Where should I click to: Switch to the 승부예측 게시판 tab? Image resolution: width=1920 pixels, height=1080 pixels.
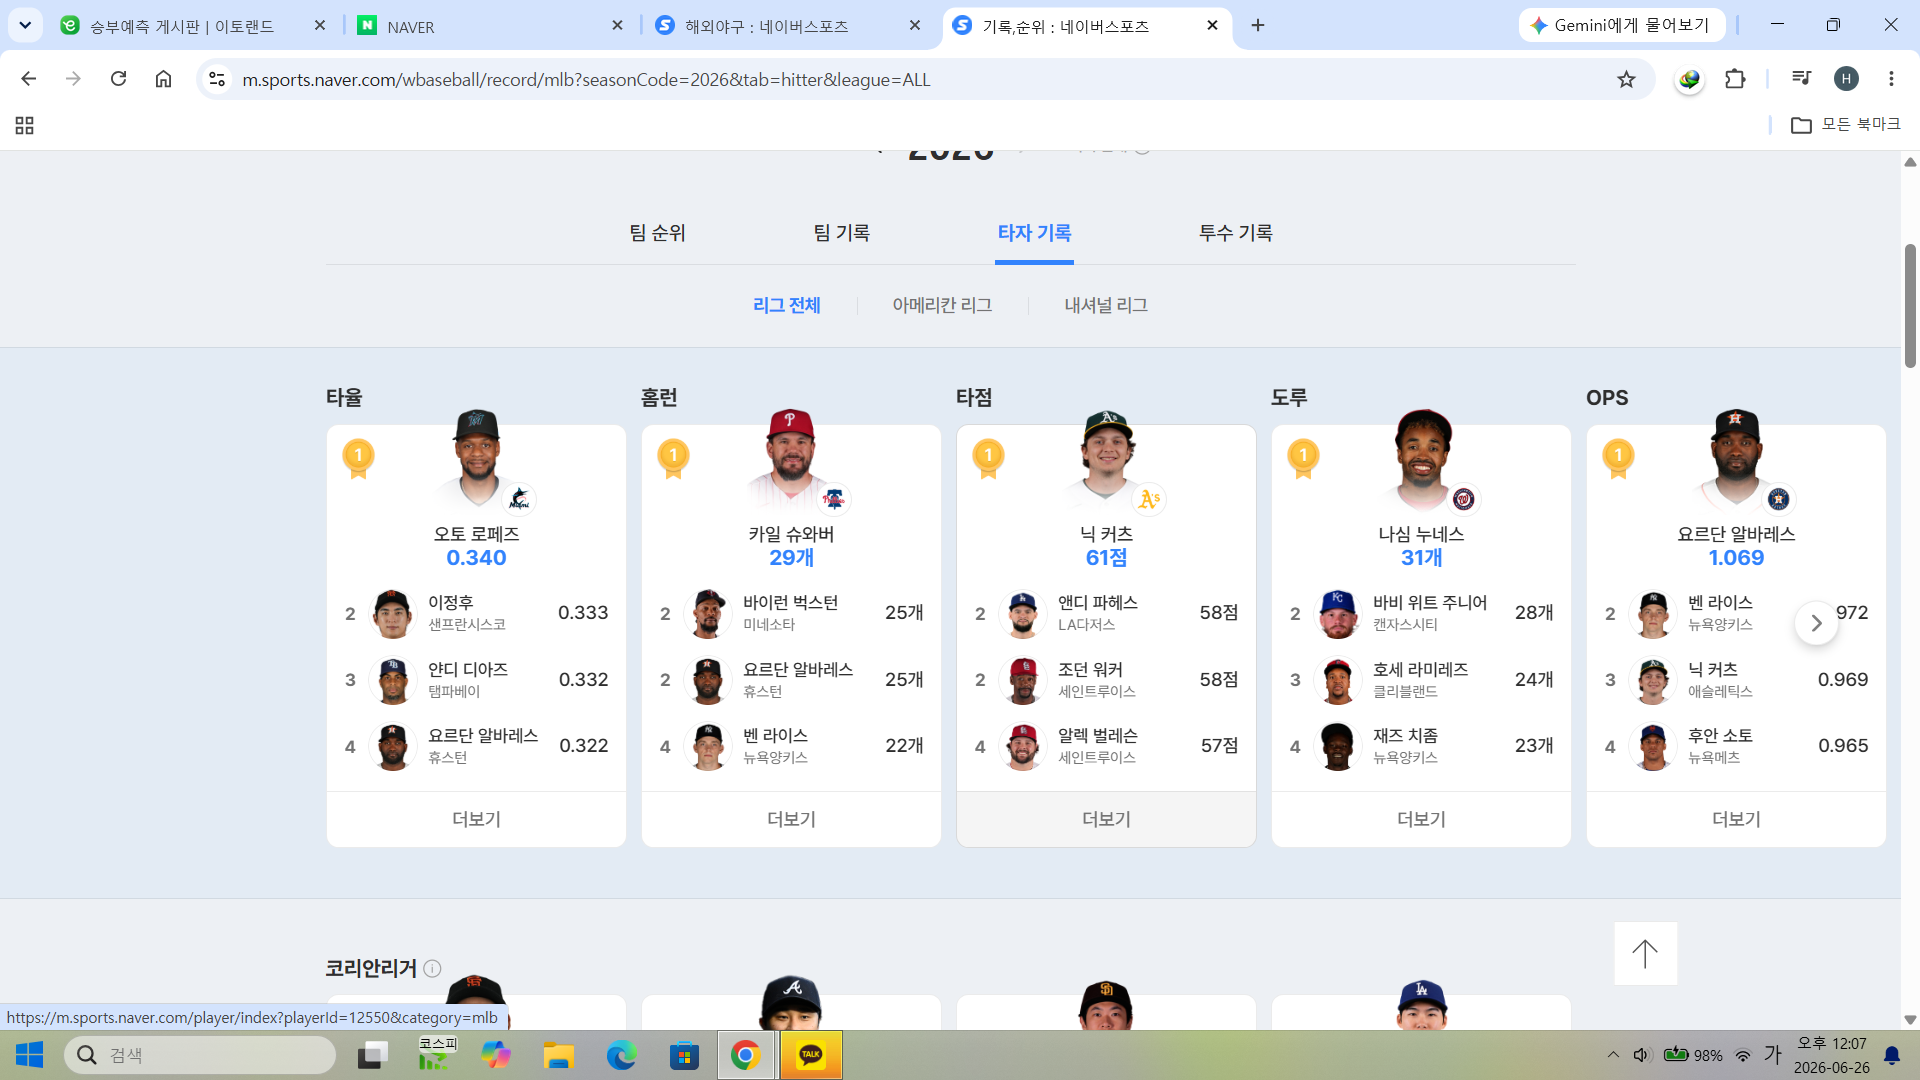pos(182,26)
